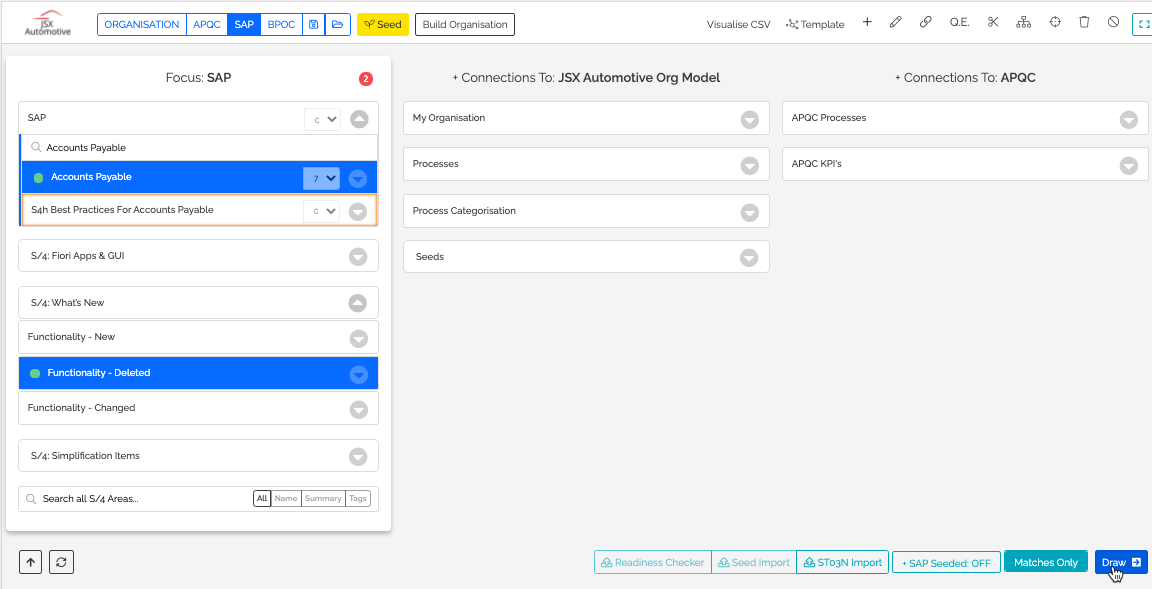Click the scissors cut icon
This screenshot has height=589, width=1152.
[x=993, y=23]
